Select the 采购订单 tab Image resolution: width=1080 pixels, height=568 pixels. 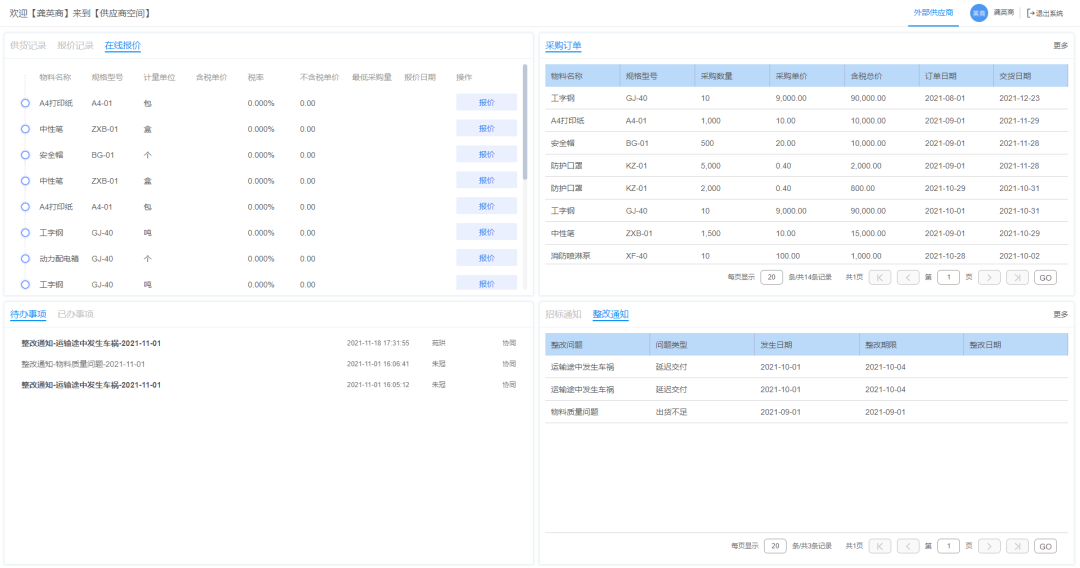pos(563,45)
